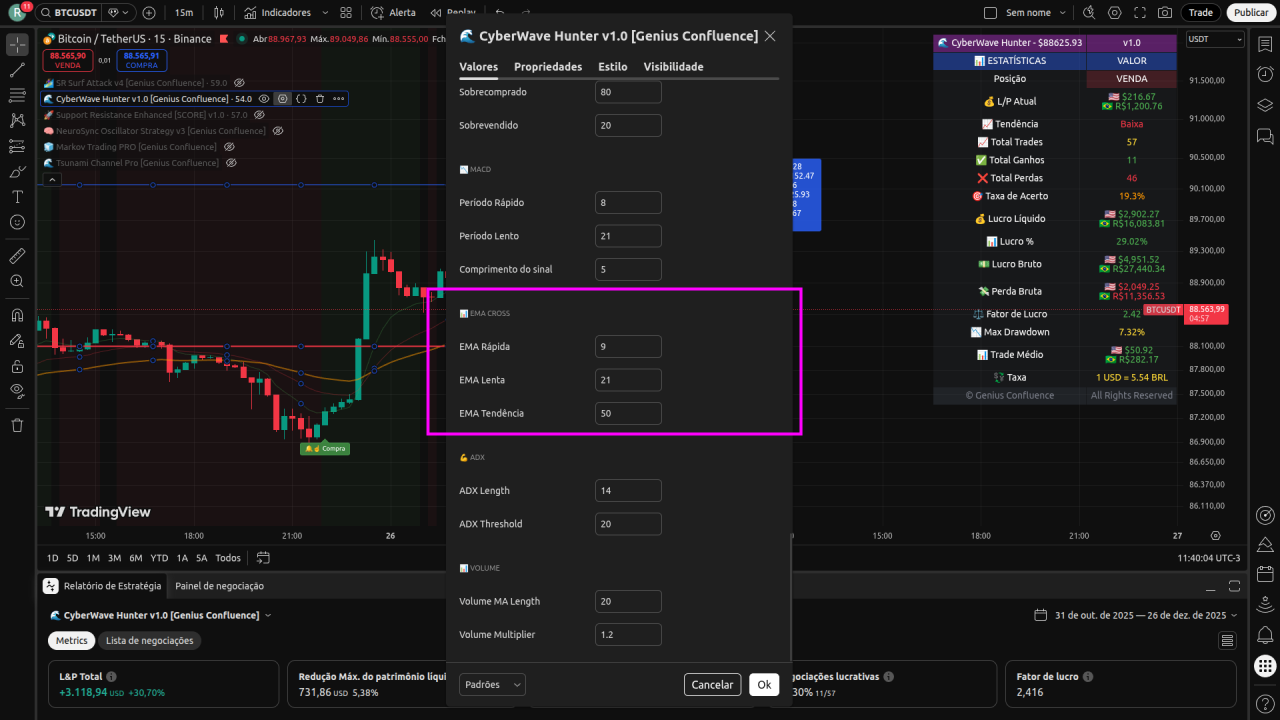The image size is (1280, 720).
Task: Open the emoji icons tool
Action: (17, 221)
